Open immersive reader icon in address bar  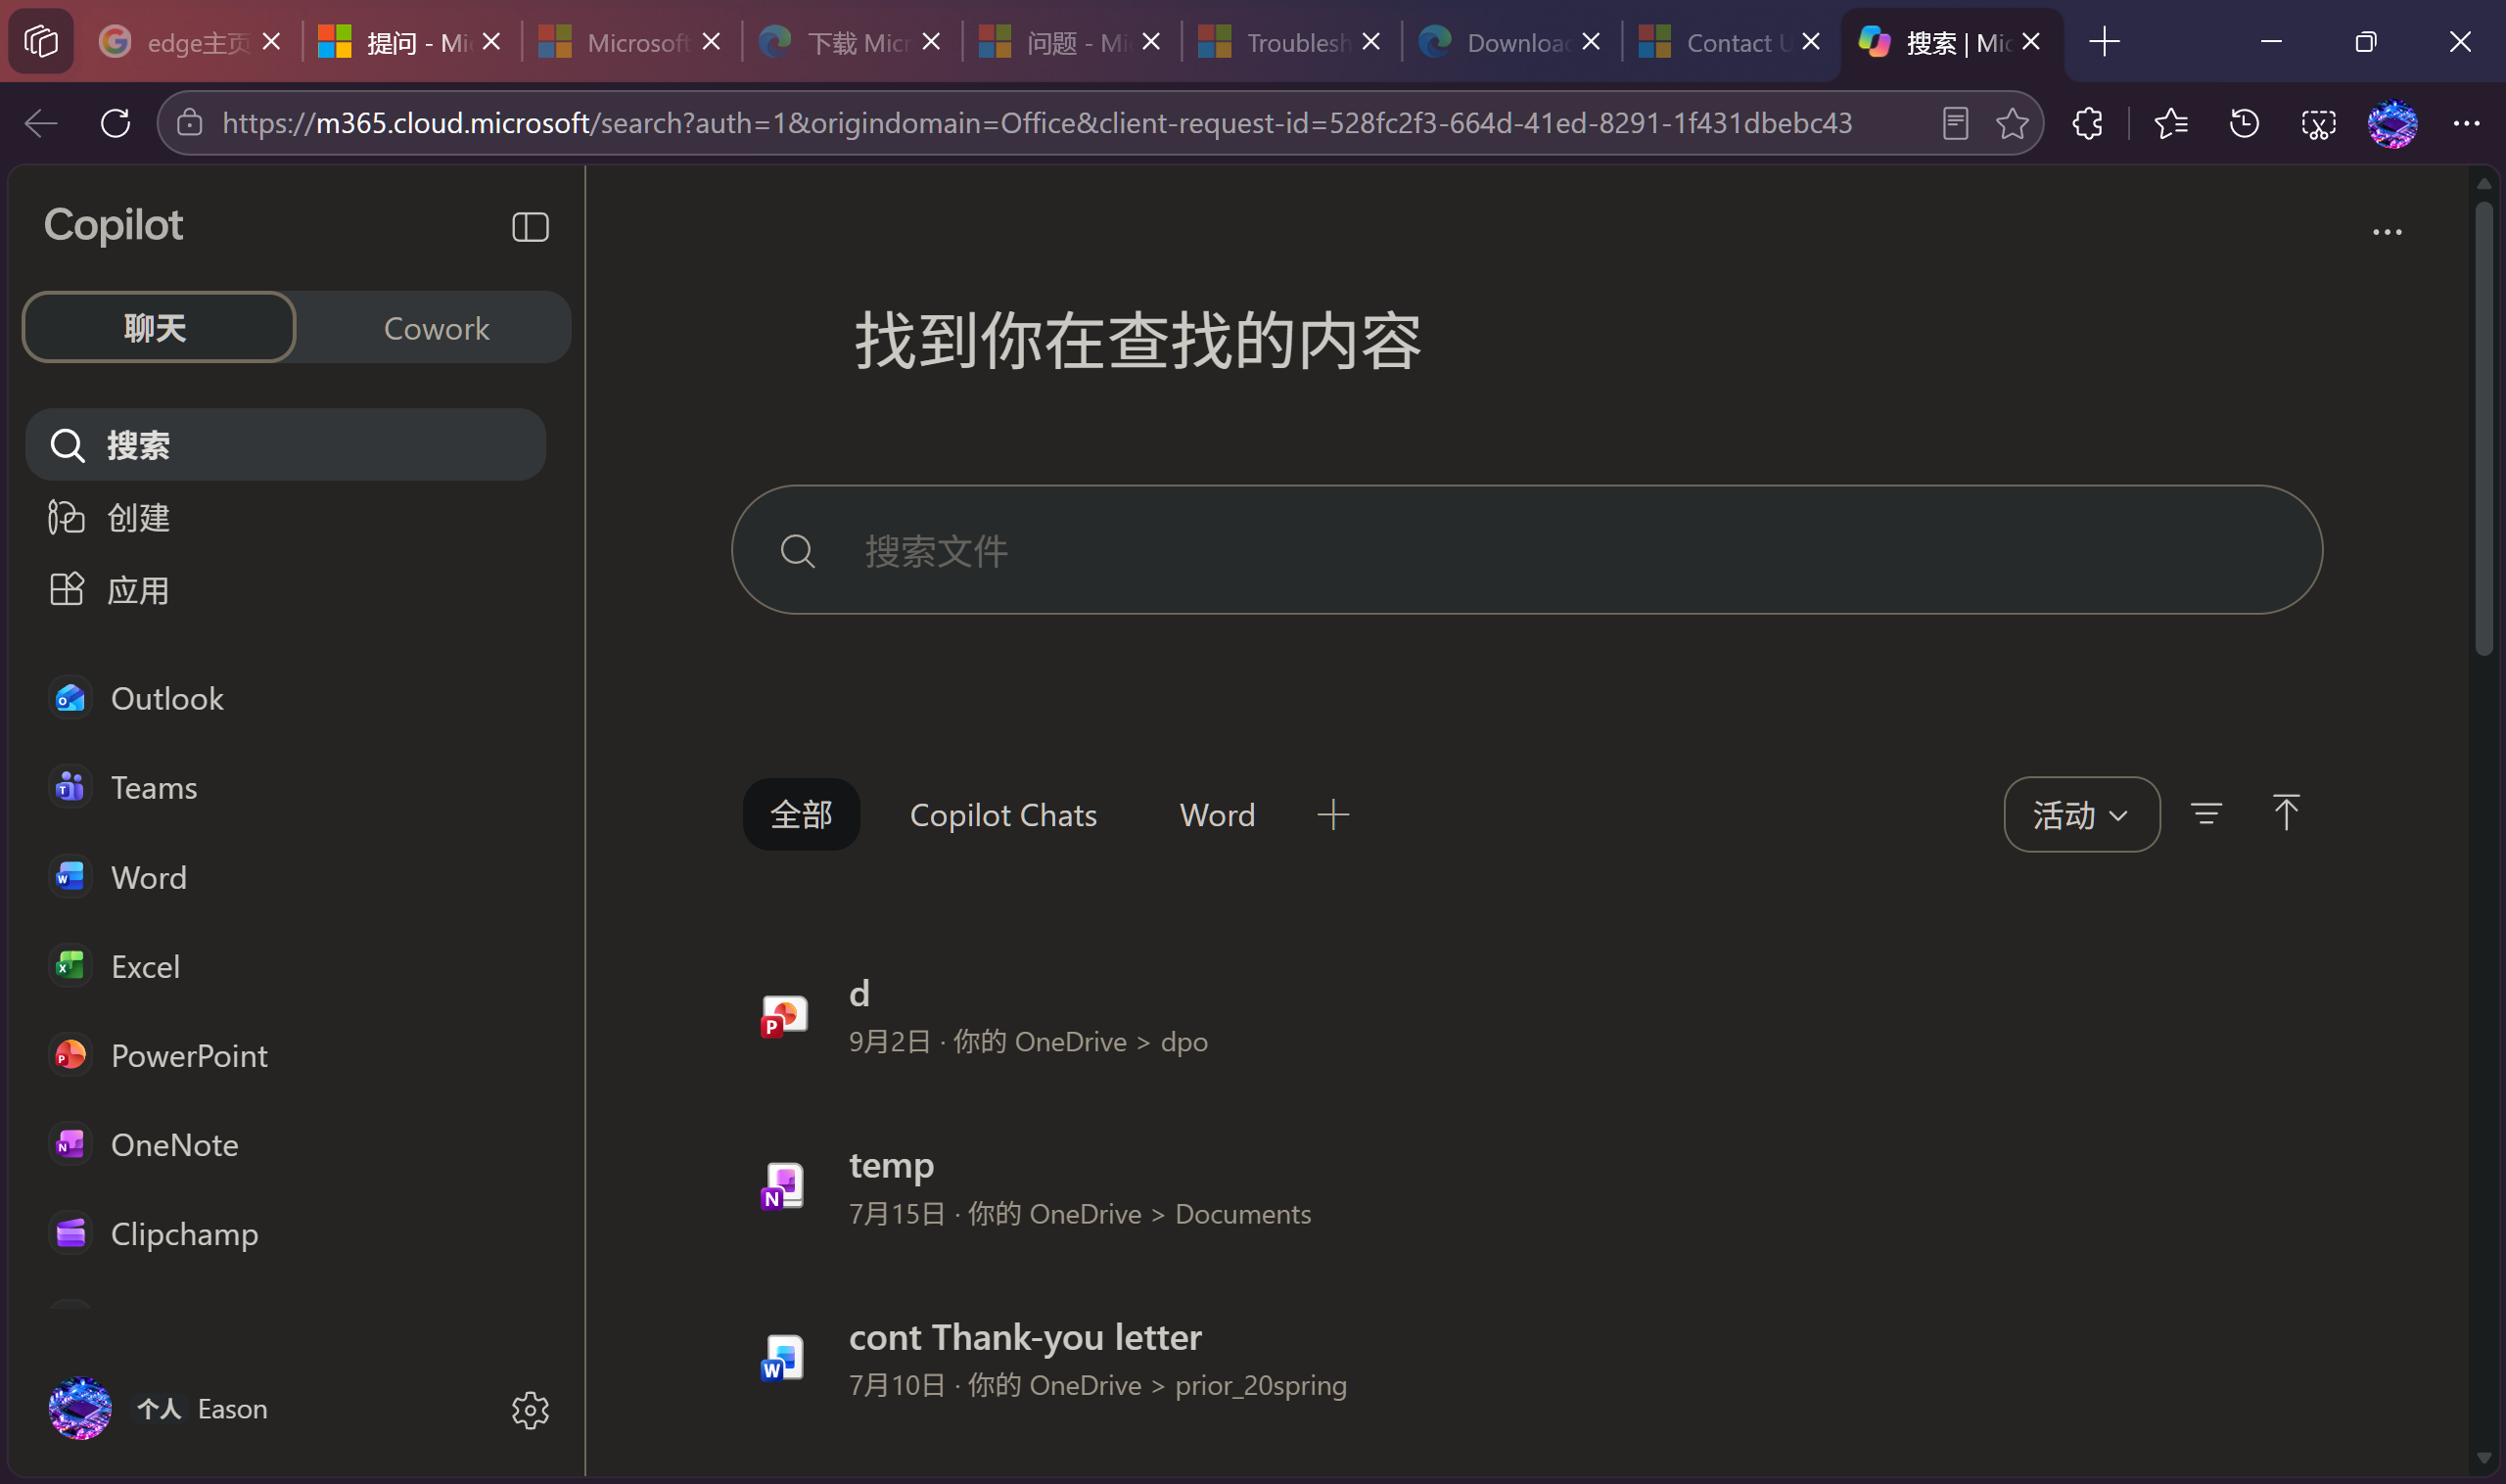1955,123
